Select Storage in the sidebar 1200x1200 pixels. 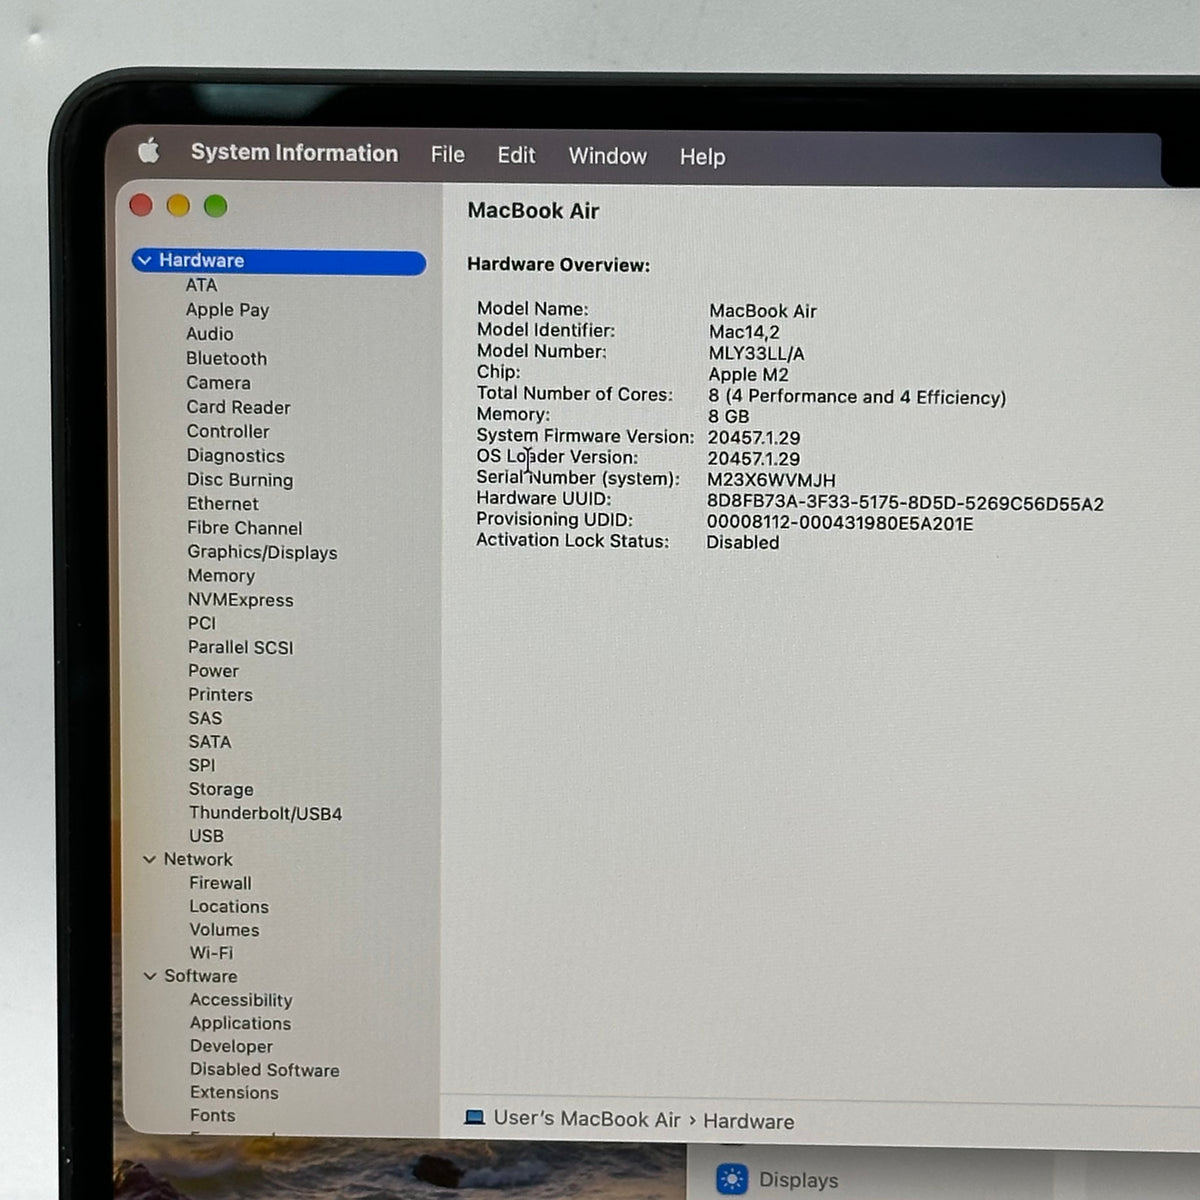(221, 789)
